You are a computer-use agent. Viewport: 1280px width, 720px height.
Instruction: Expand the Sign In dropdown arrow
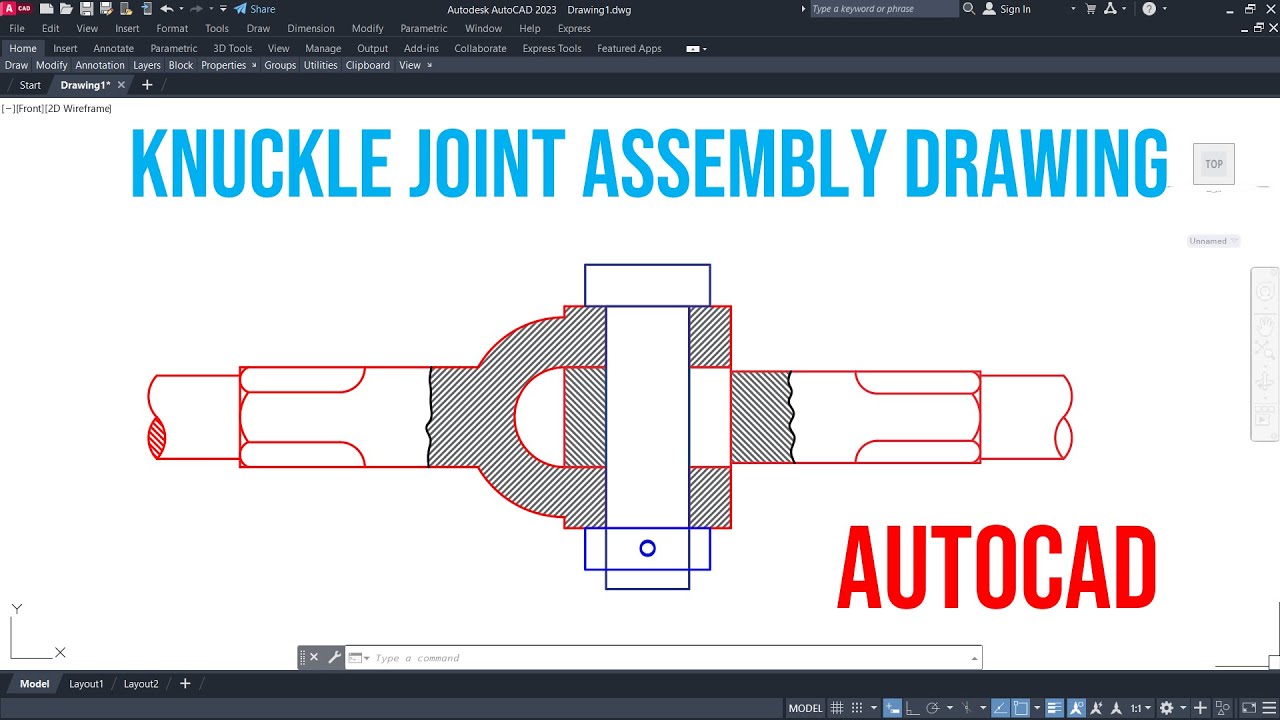[1073, 9]
